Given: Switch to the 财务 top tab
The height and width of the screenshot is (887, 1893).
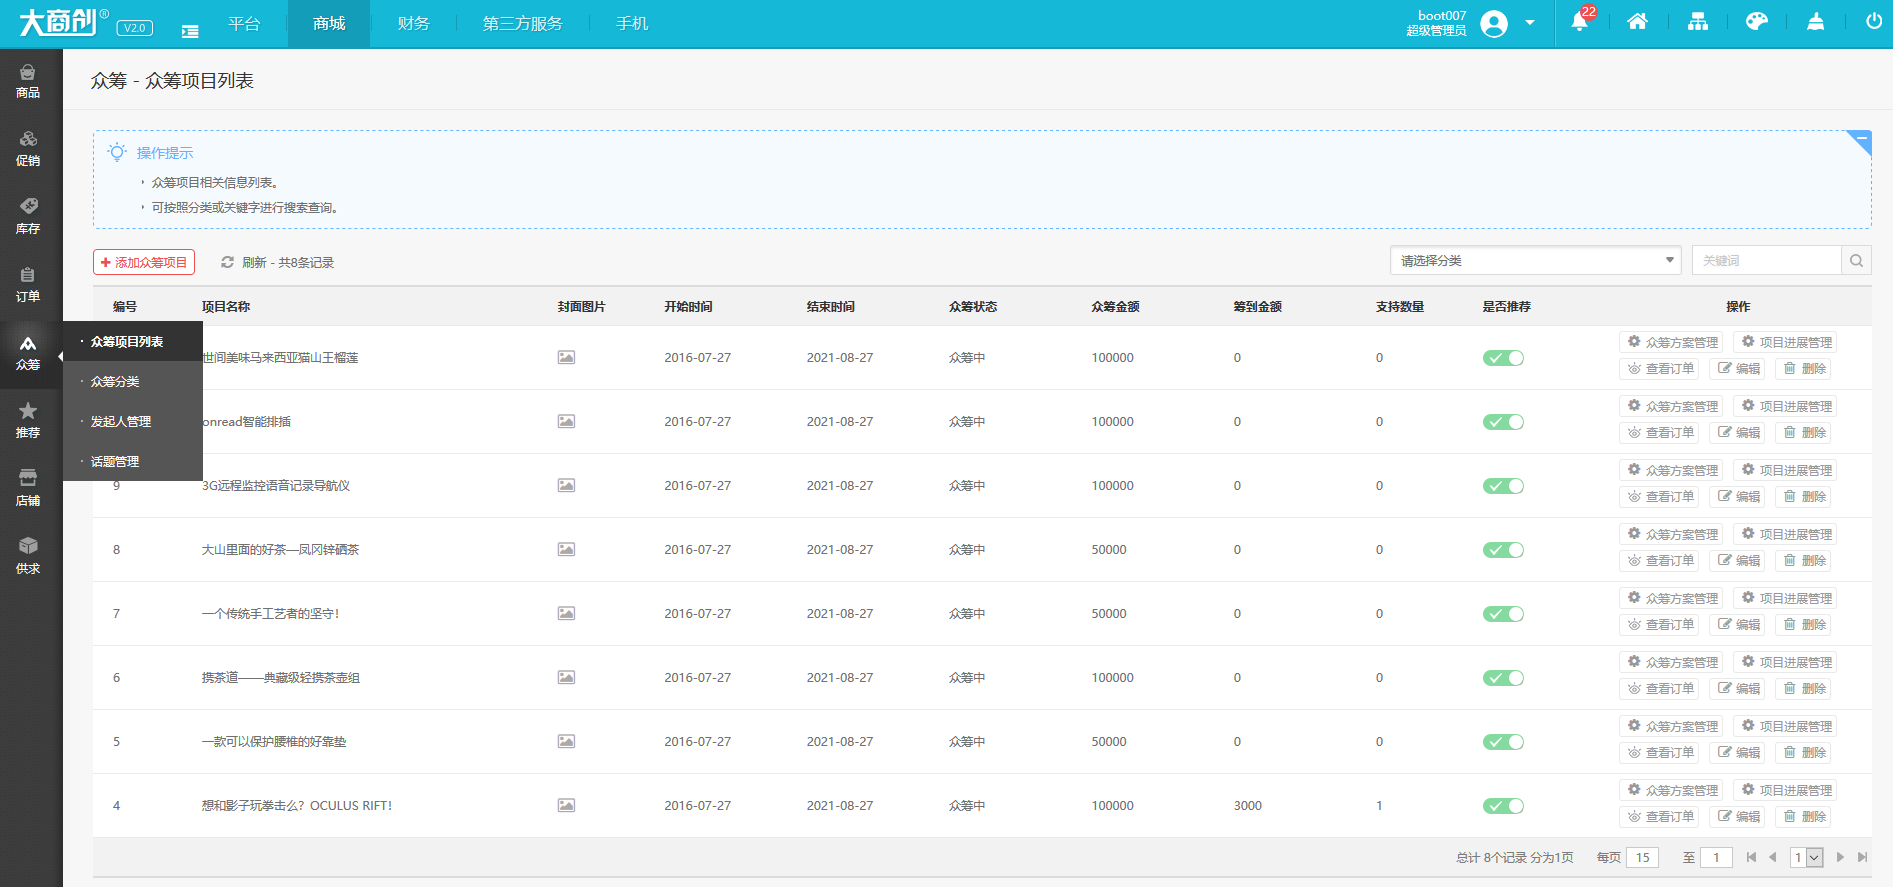Looking at the screenshot, I should click(413, 24).
